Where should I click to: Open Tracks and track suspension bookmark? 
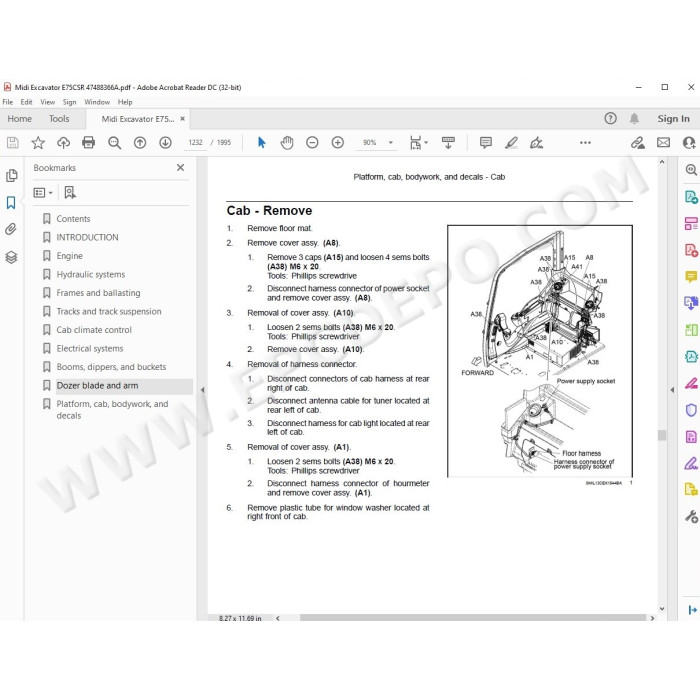[x=109, y=311]
